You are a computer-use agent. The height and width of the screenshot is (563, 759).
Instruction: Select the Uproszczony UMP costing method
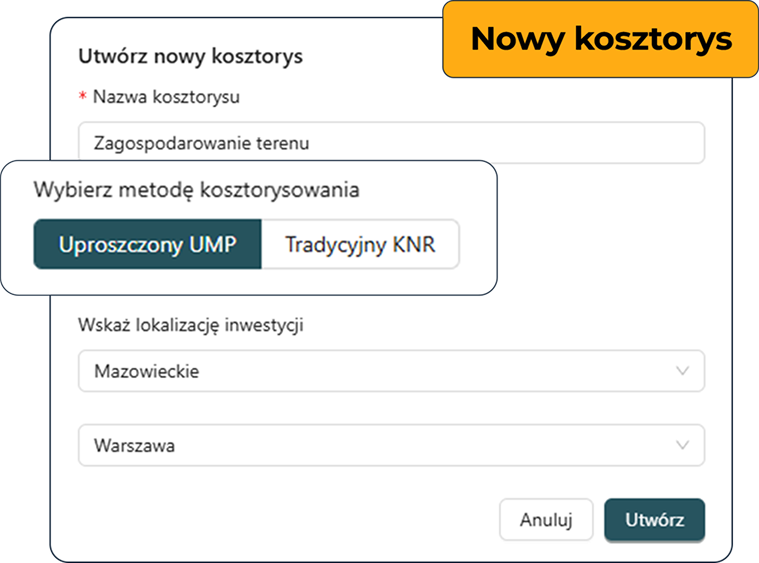(148, 245)
